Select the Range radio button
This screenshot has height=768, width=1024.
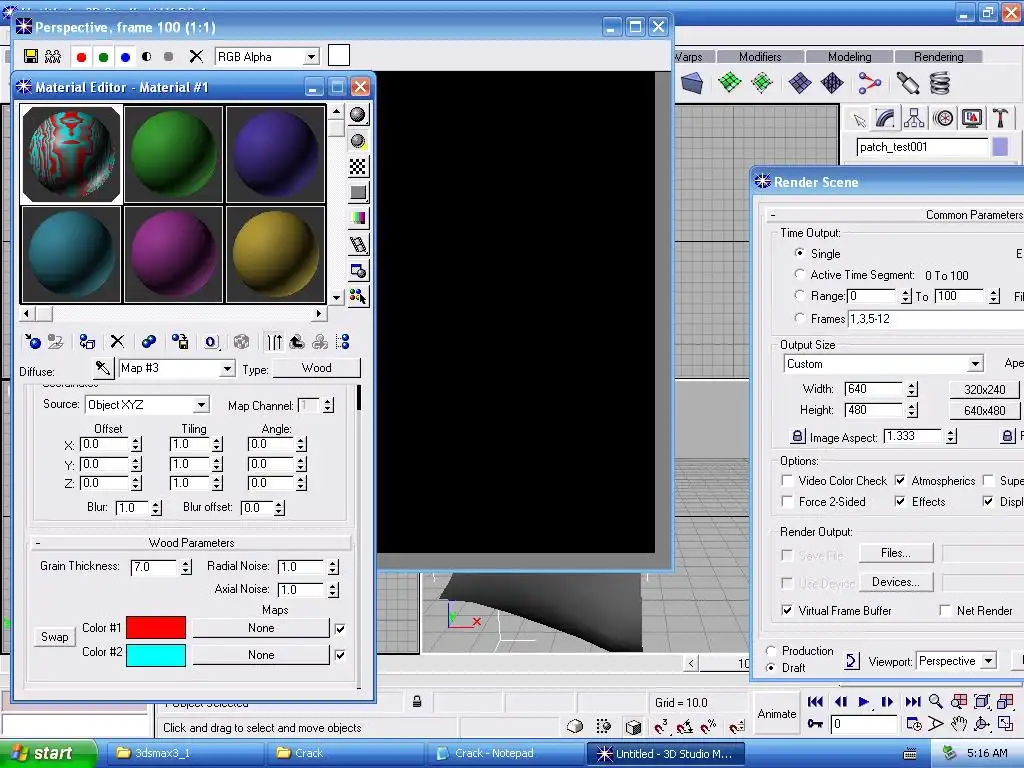coord(799,295)
